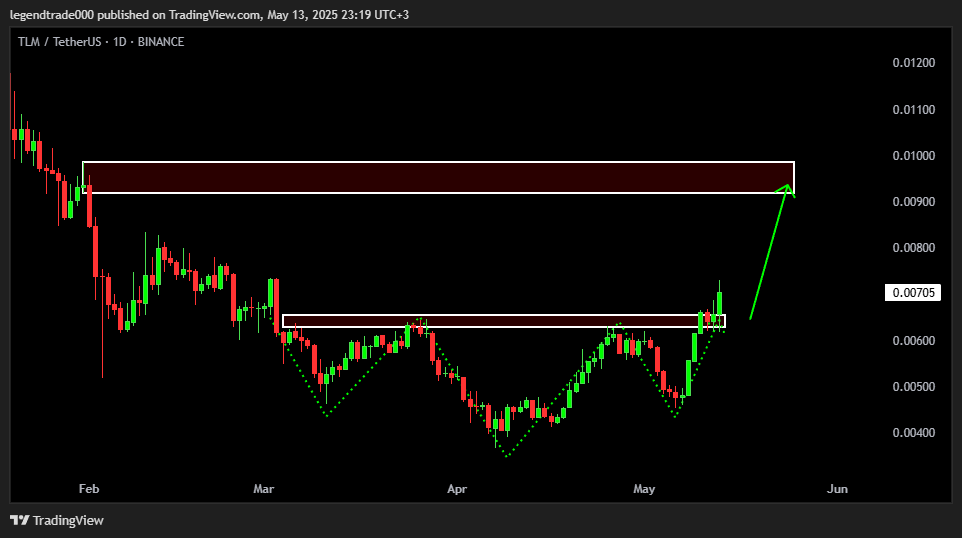Screen dimensions: 962x538
Task: Click the 0.00800 price axis label
Action: tap(914, 248)
